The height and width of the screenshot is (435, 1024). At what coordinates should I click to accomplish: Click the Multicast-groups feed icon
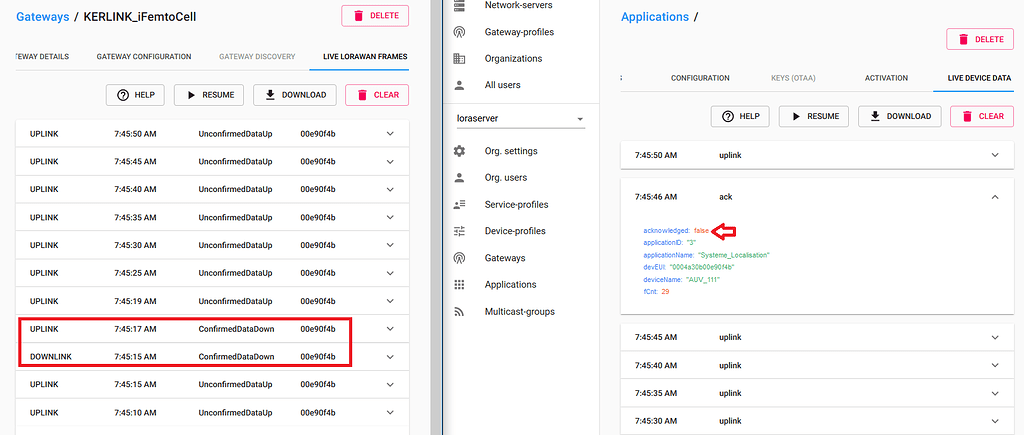pyautogui.click(x=459, y=312)
